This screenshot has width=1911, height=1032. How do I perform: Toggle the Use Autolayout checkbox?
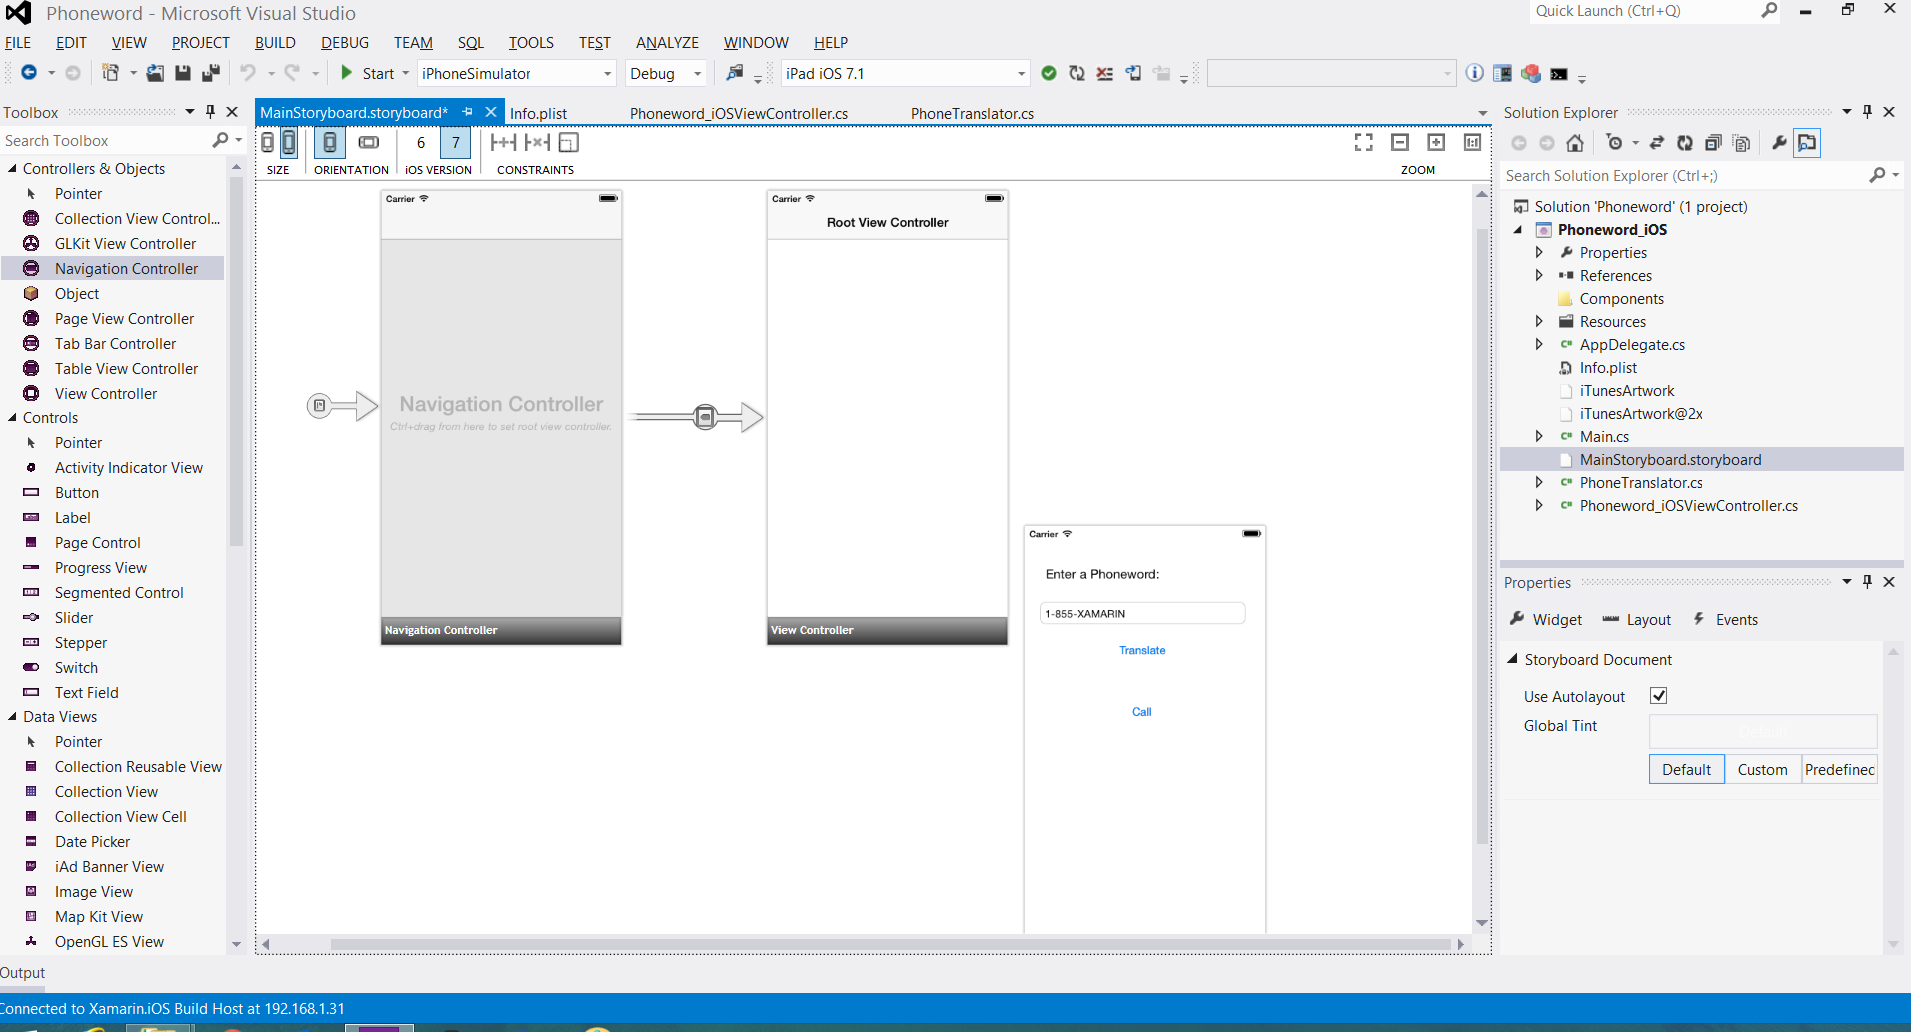[x=1658, y=696]
